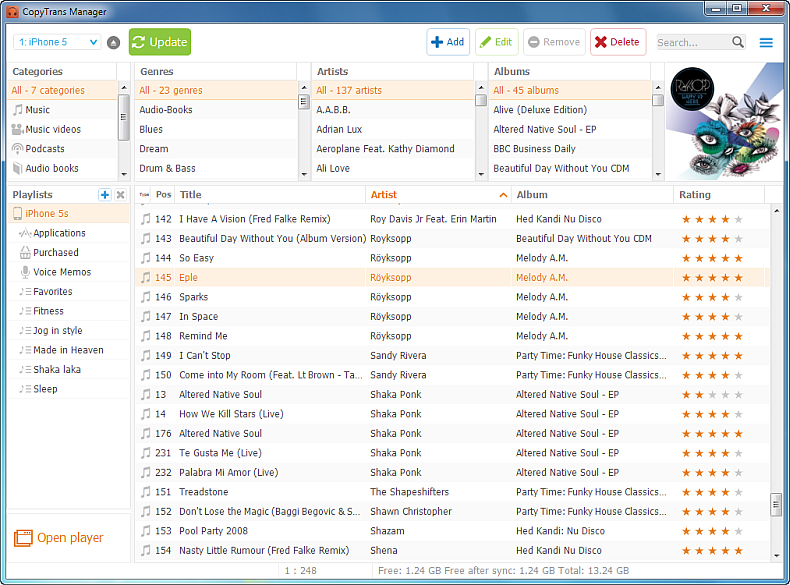Click the track list vertical scrollbar
The image size is (790, 585).
click(776, 505)
